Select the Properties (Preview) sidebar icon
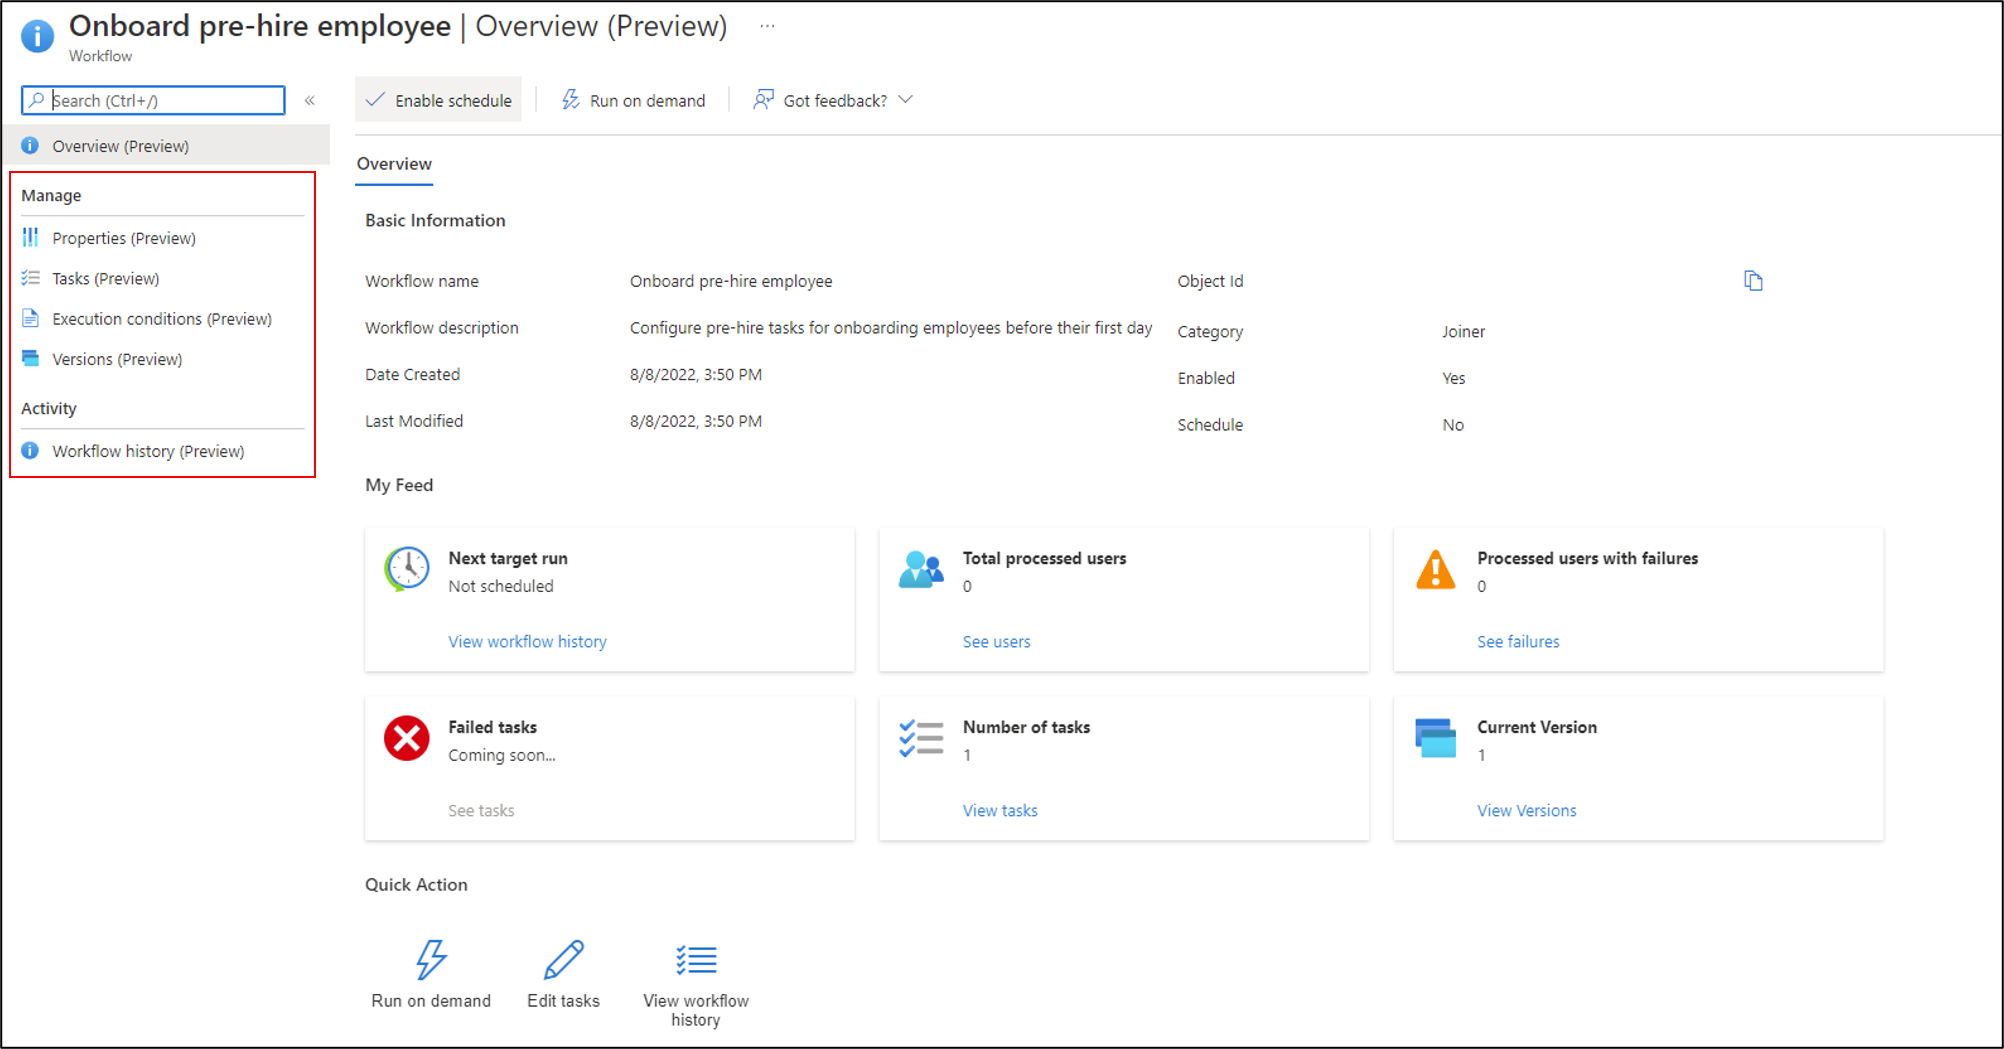The image size is (2004, 1049). point(30,238)
